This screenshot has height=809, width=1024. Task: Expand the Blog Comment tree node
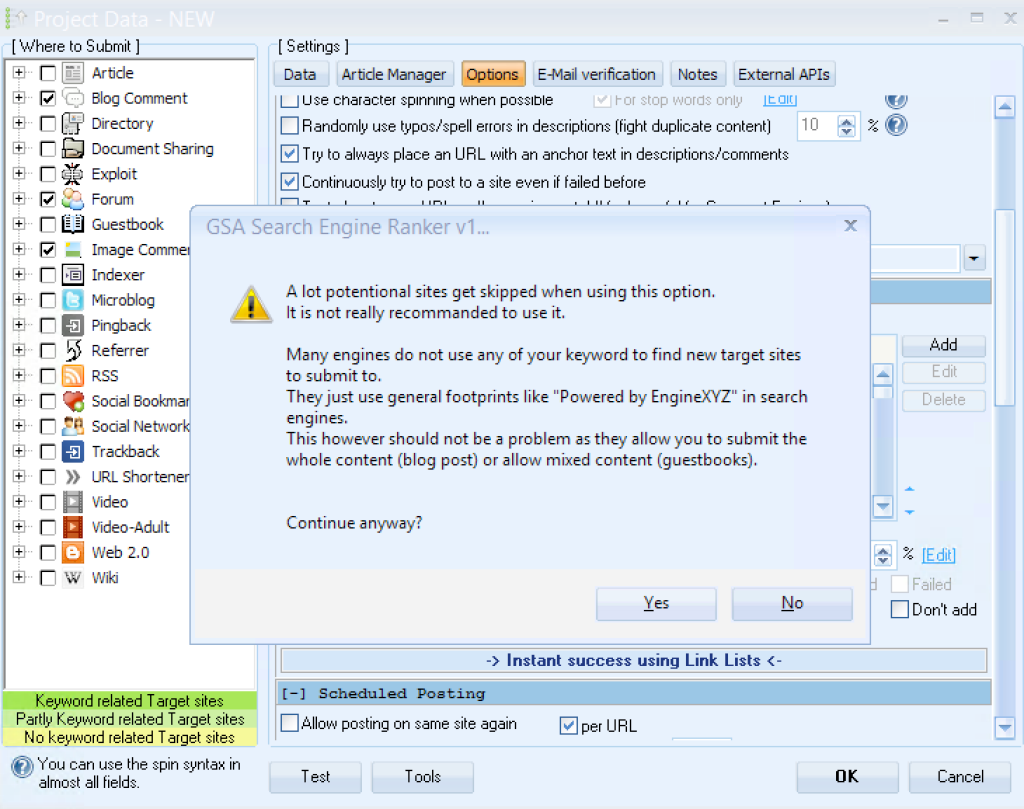click(19, 98)
